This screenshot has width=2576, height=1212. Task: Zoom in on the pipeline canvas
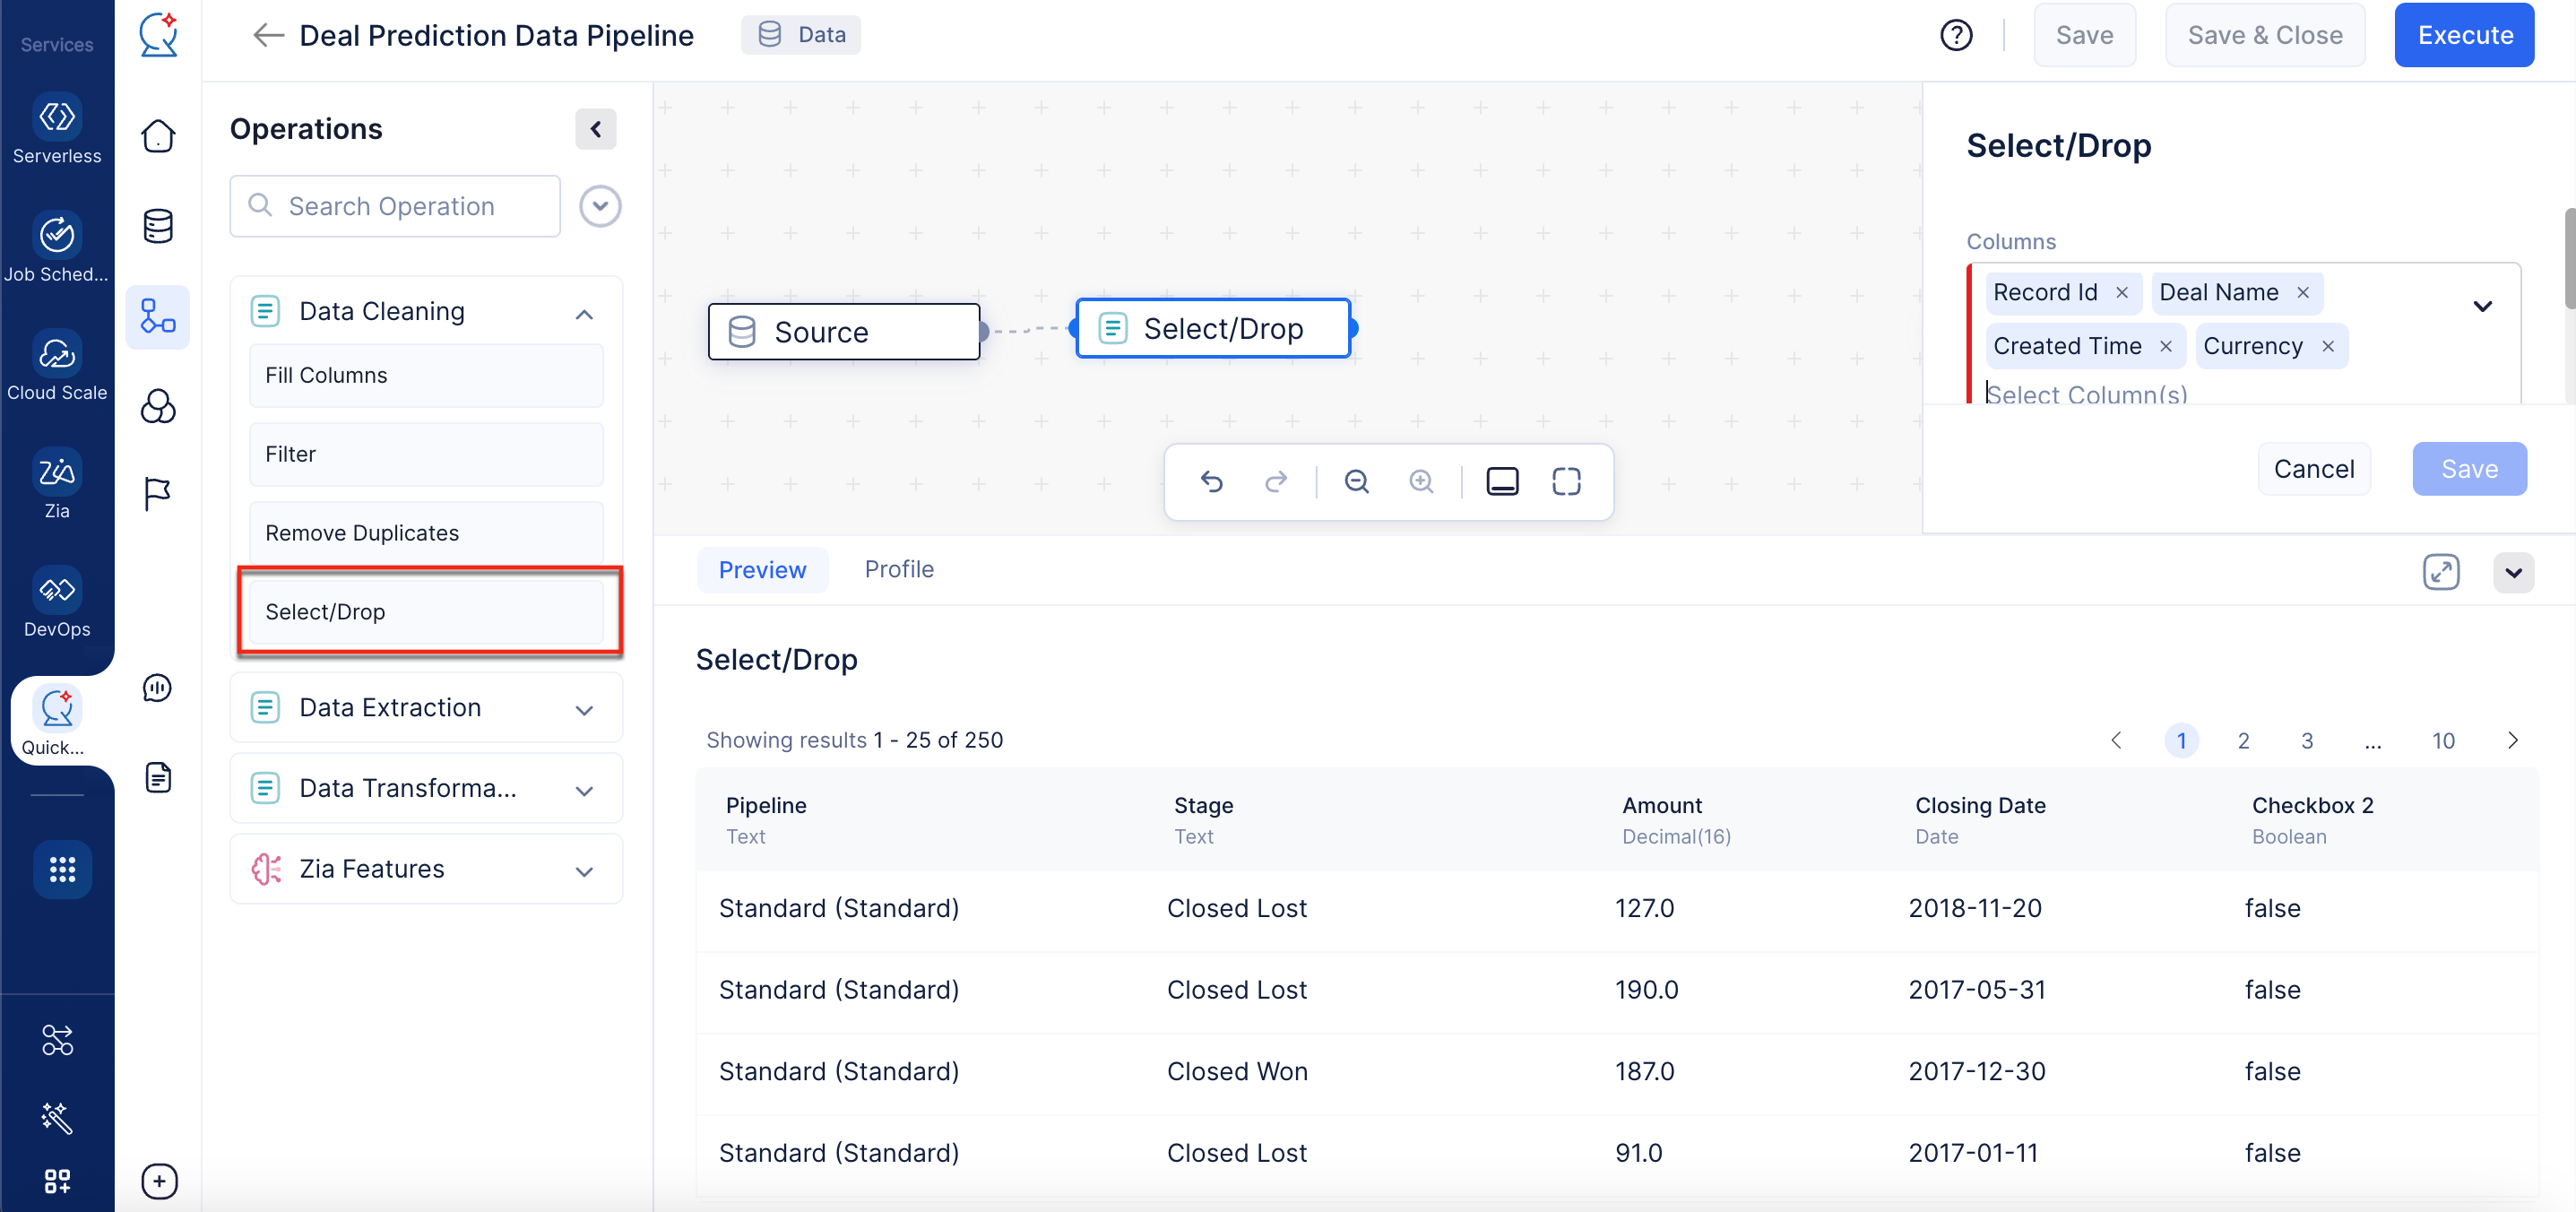point(1421,482)
